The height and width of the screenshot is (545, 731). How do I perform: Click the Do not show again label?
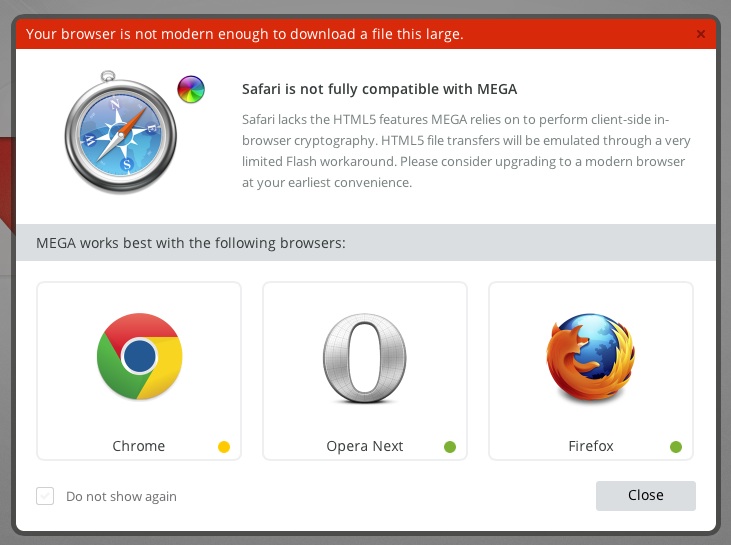[x=121, y=497]
